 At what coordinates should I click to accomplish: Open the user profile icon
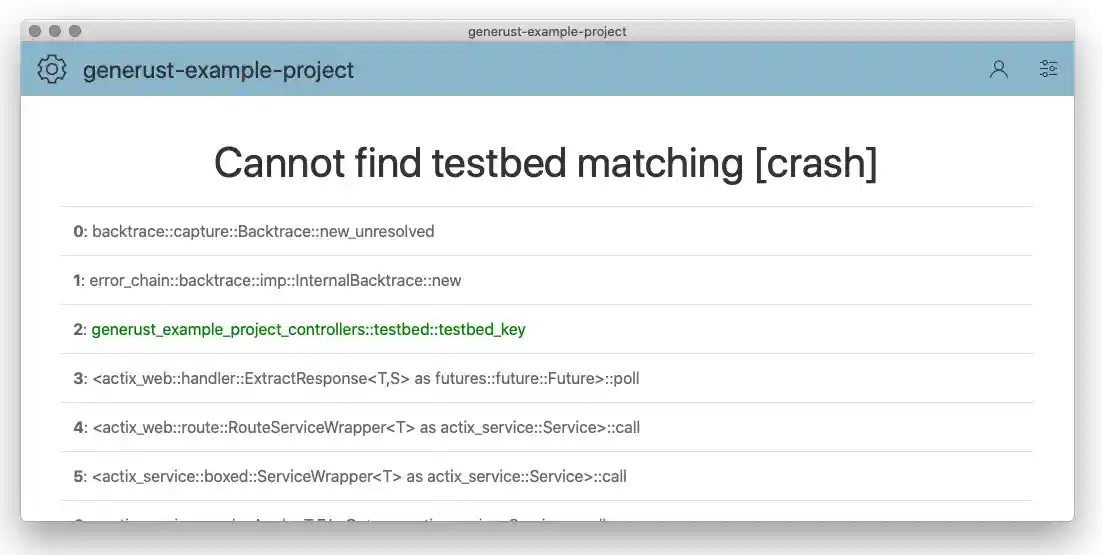coord(998,70)
